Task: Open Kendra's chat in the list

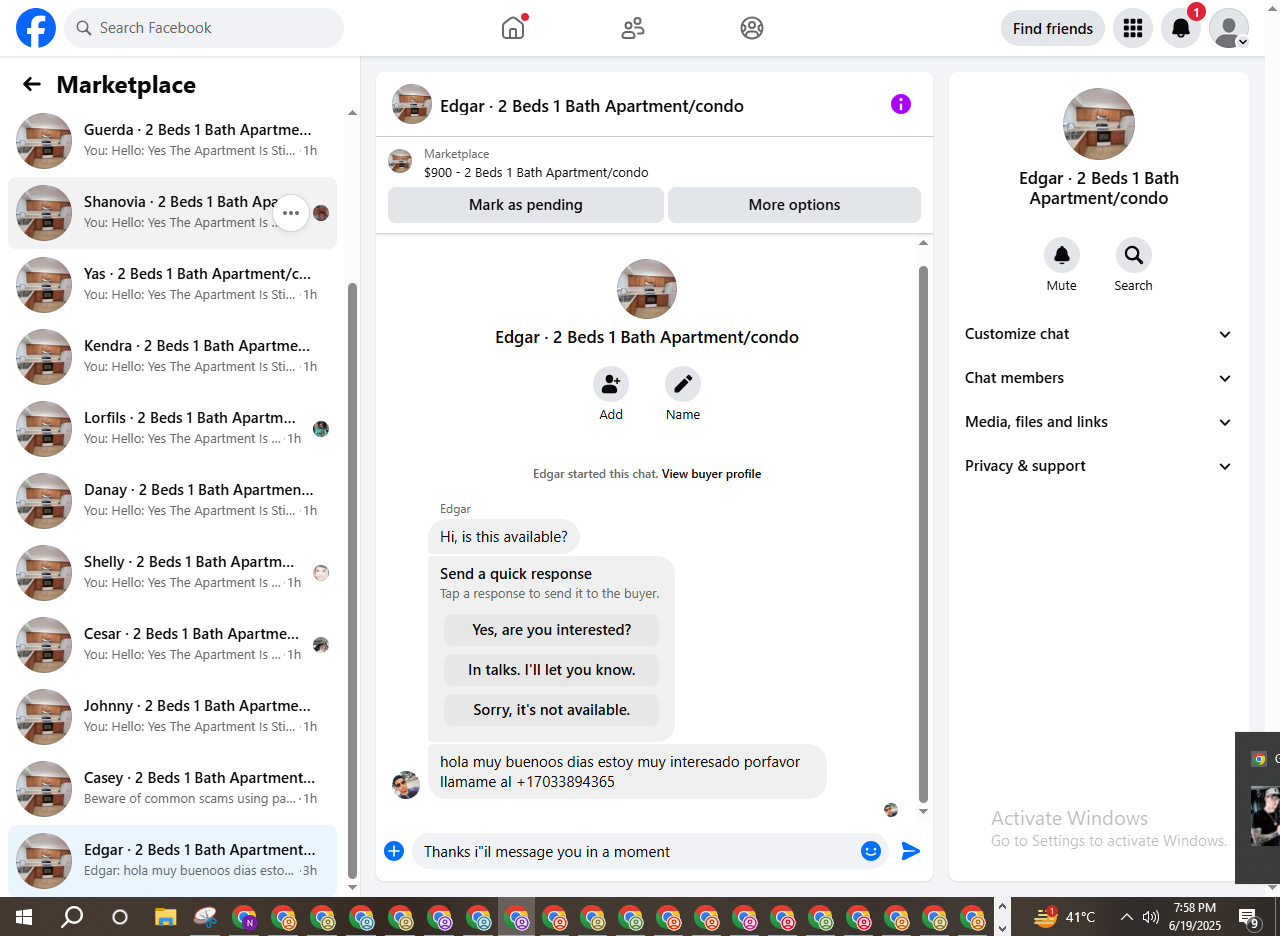Action: (172, 357)
